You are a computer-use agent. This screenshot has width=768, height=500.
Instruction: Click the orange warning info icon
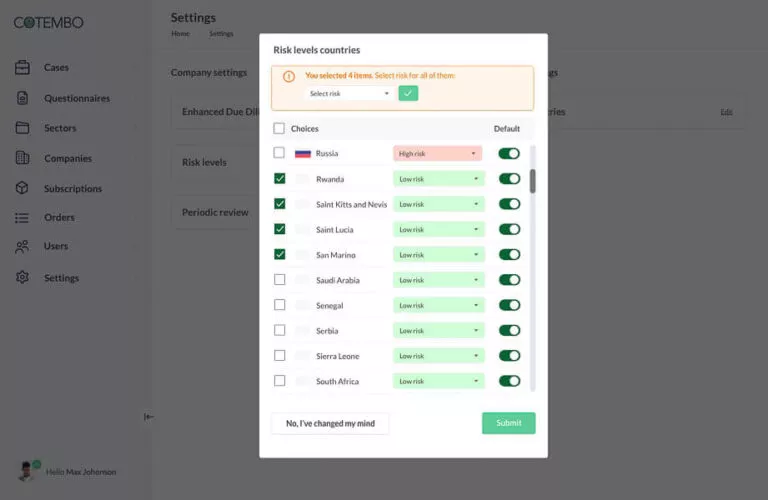point(289,76)
